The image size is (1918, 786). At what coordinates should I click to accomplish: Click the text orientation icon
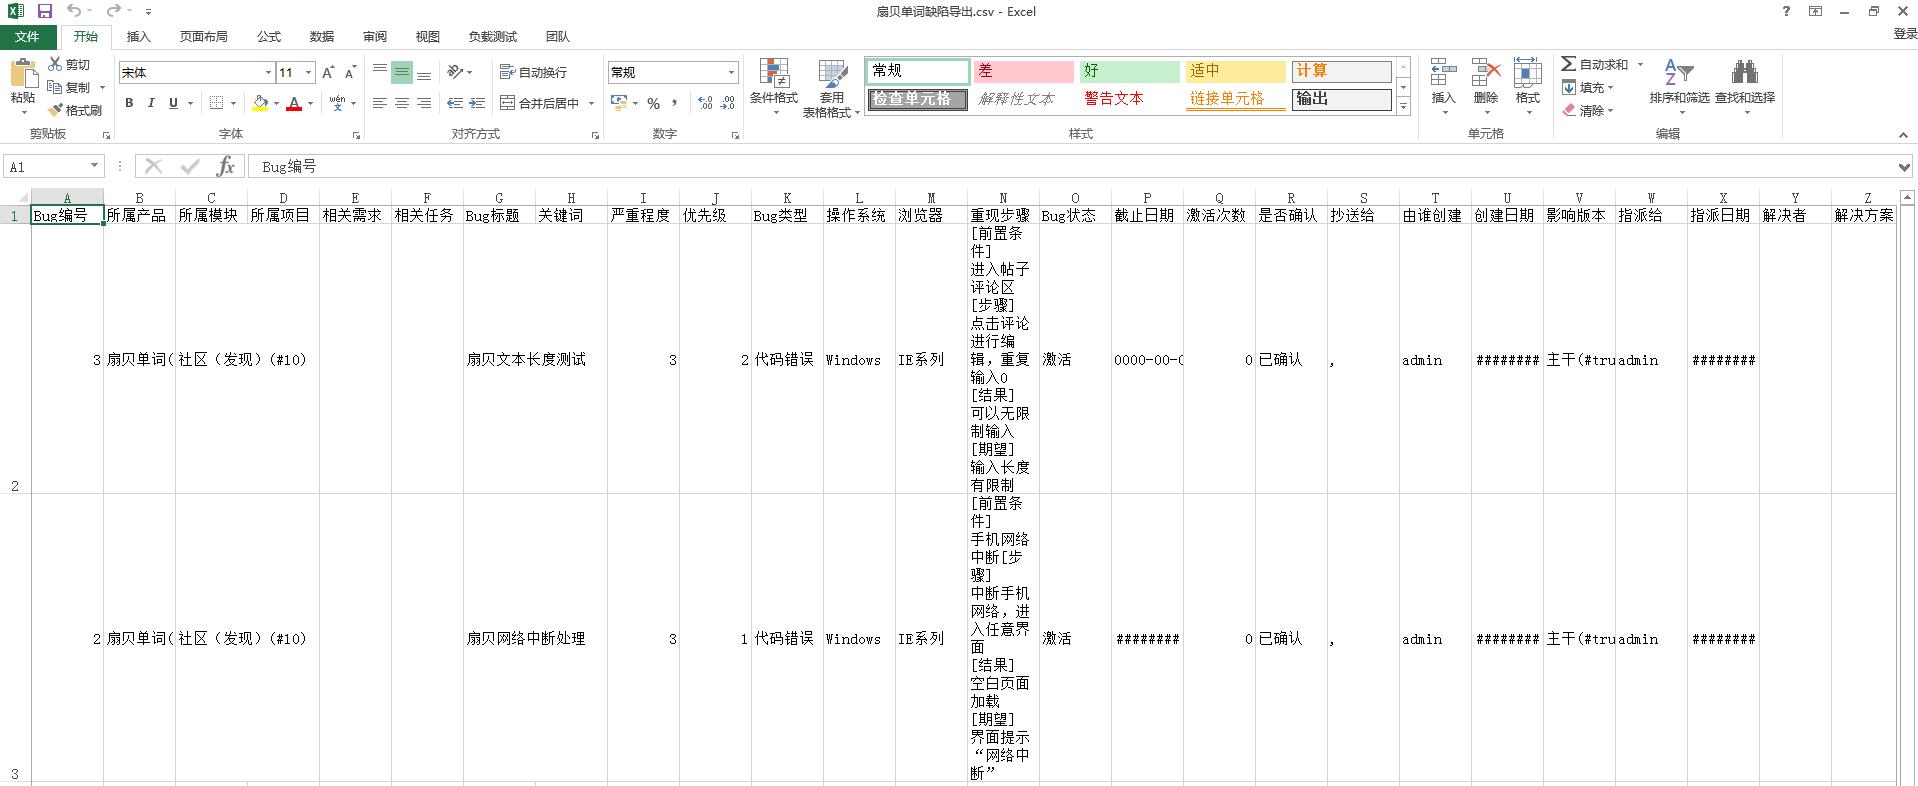(x=455, y=72)
